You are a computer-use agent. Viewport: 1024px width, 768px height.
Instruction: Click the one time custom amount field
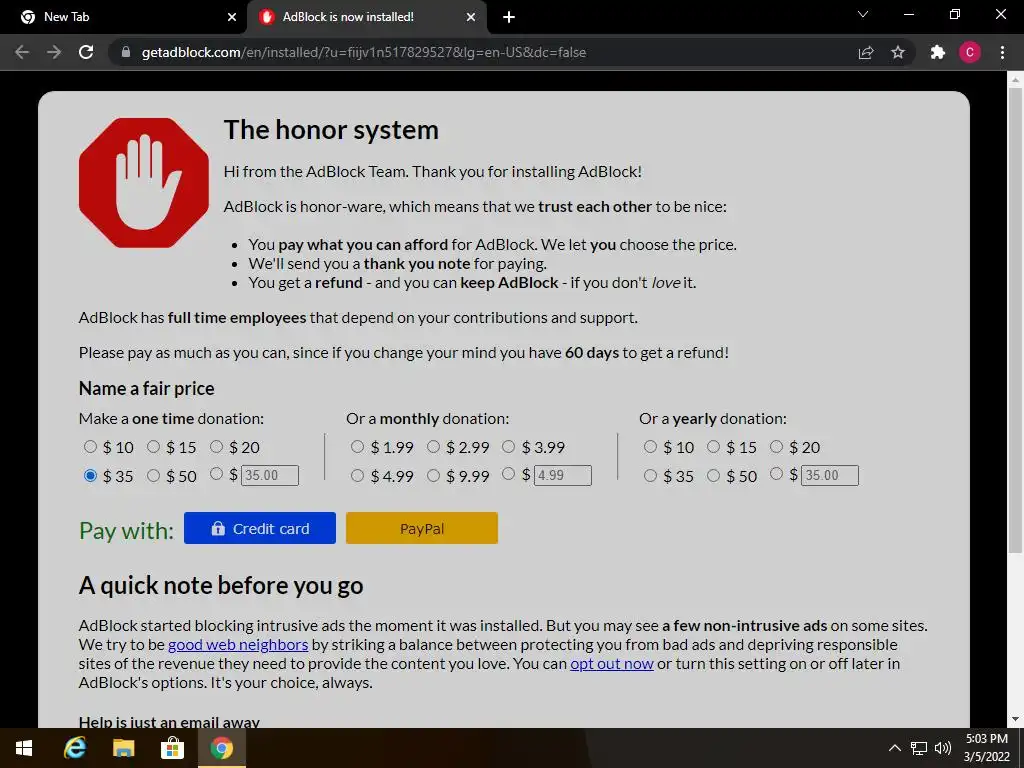(270, 475)
